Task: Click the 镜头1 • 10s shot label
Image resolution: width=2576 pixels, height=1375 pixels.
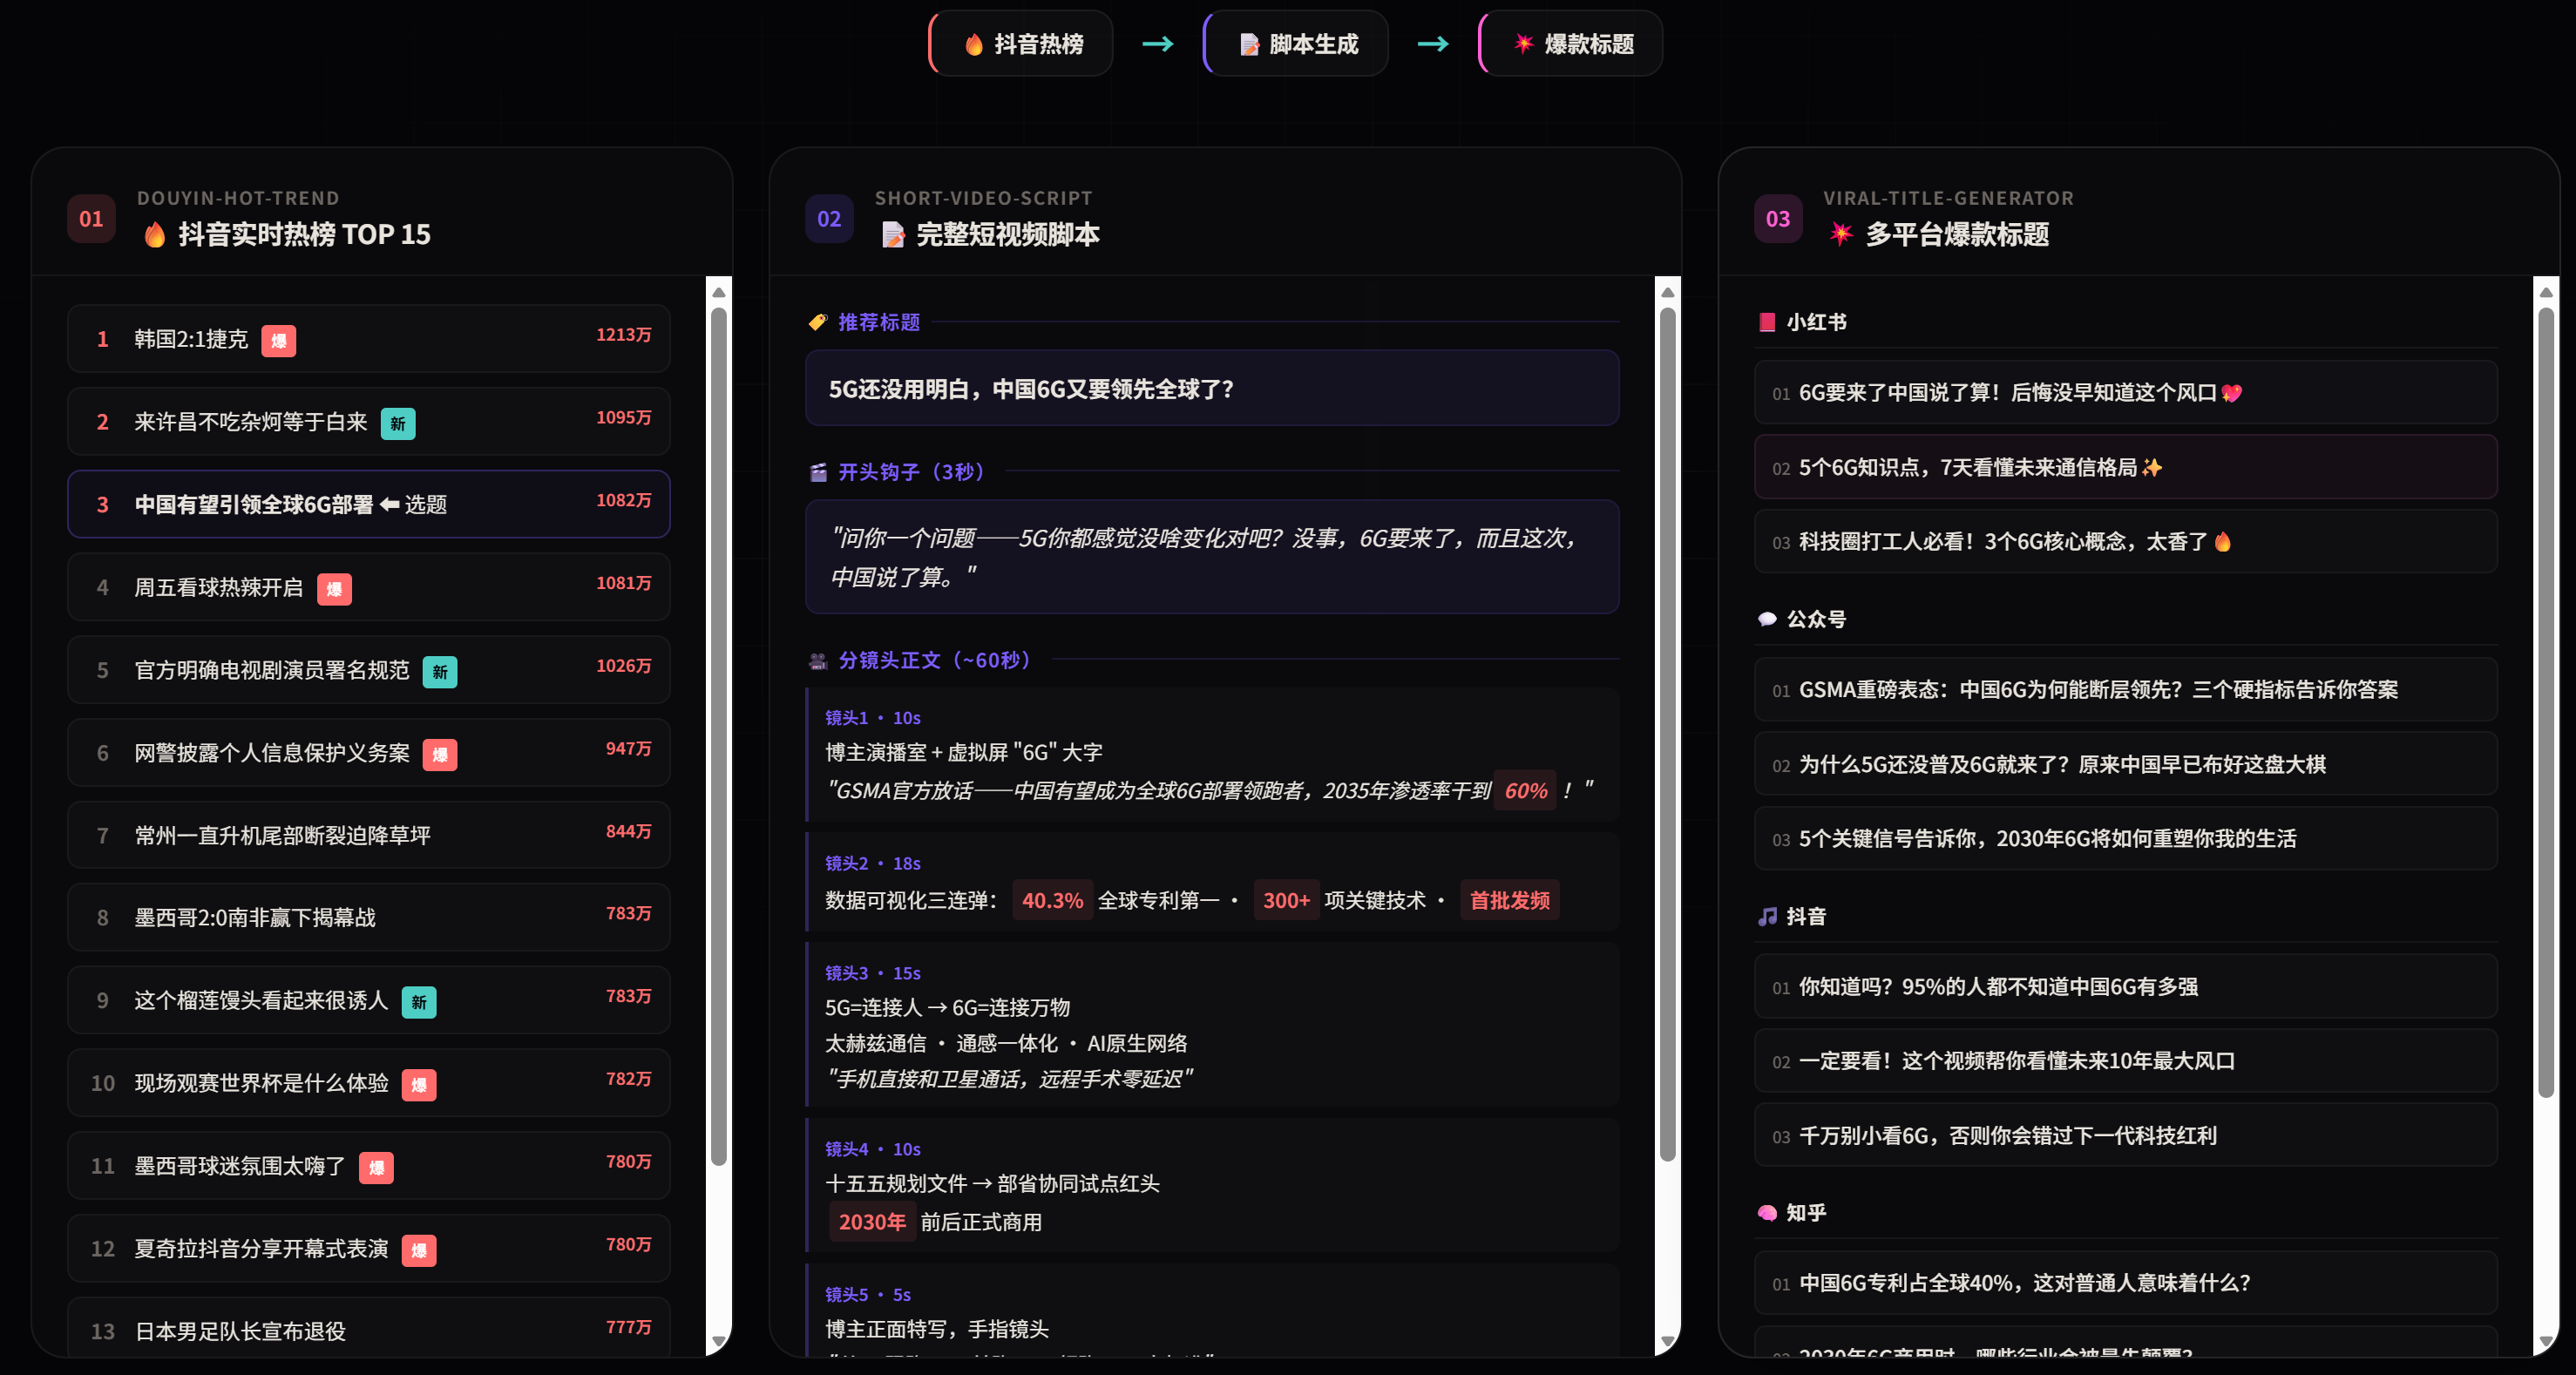Action: point(873,718)
